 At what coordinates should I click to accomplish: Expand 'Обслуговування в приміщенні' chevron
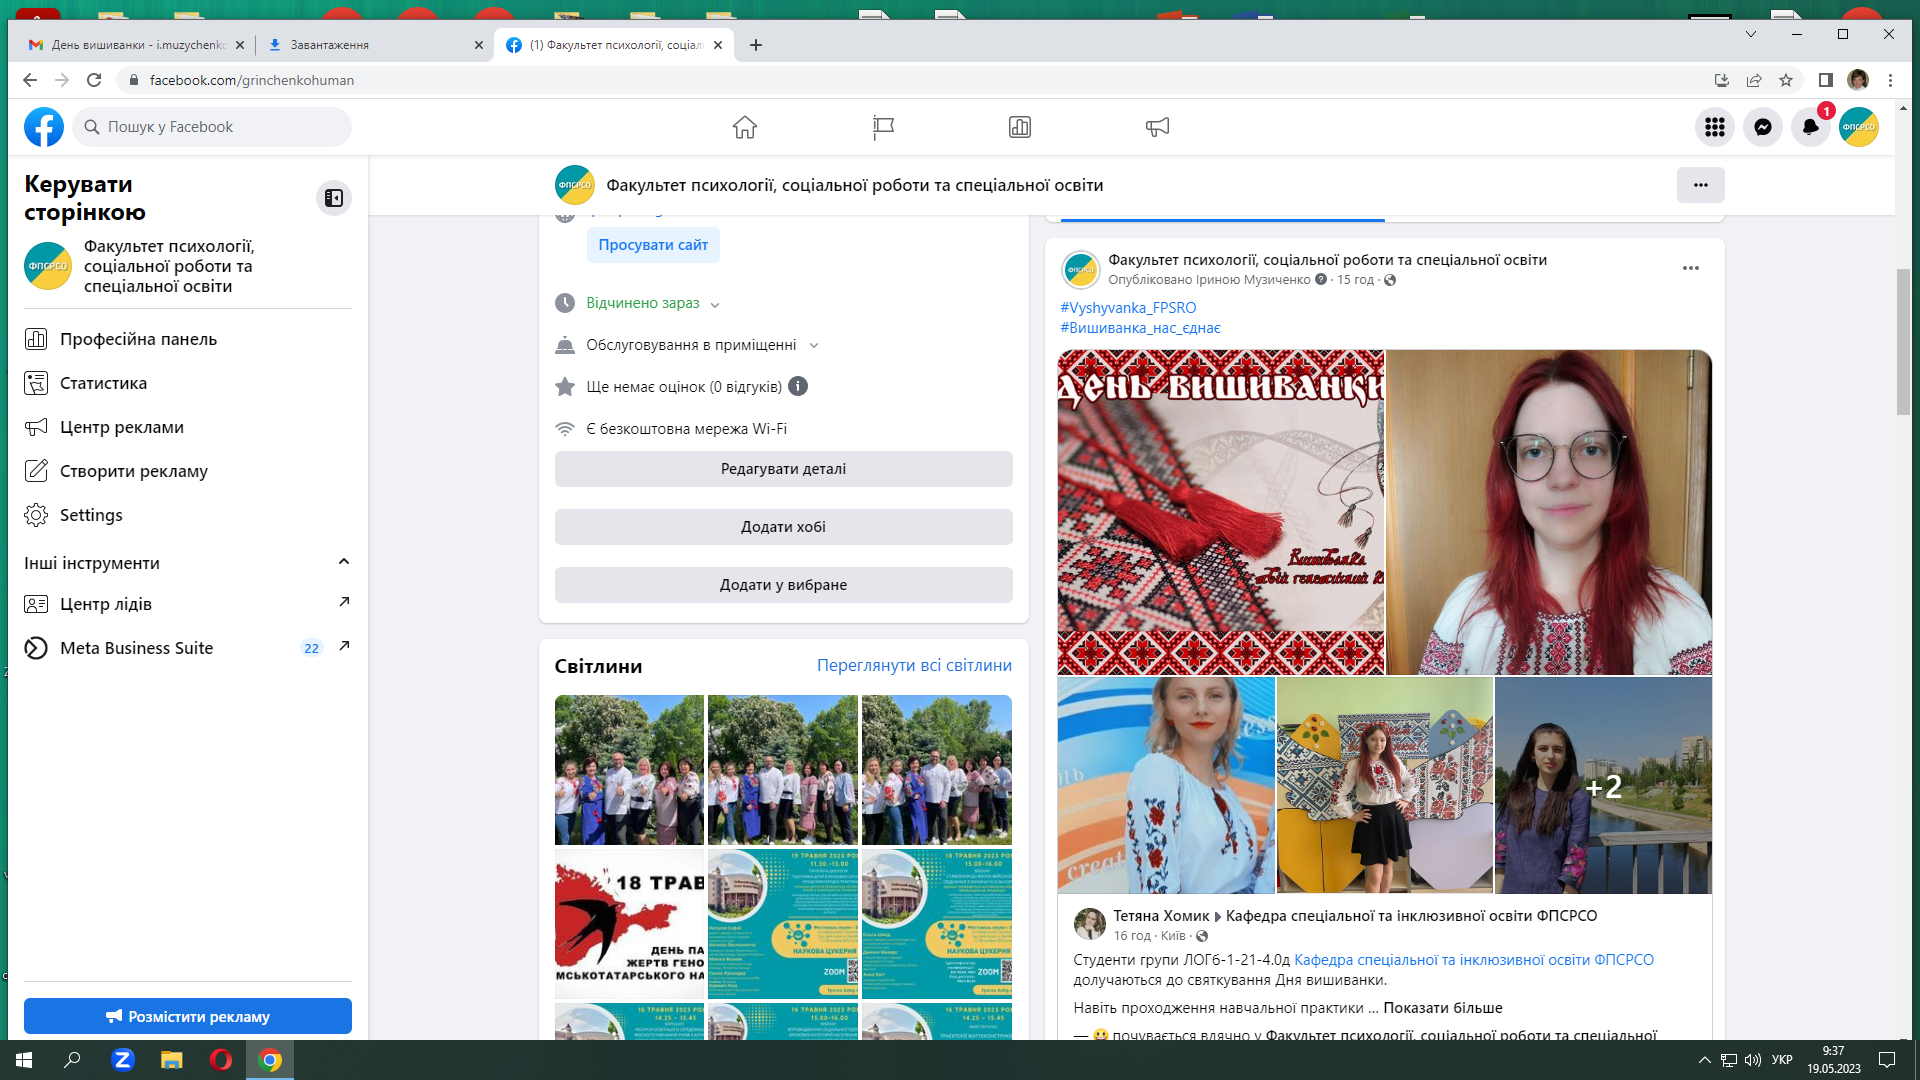click(x=814, y=346)
